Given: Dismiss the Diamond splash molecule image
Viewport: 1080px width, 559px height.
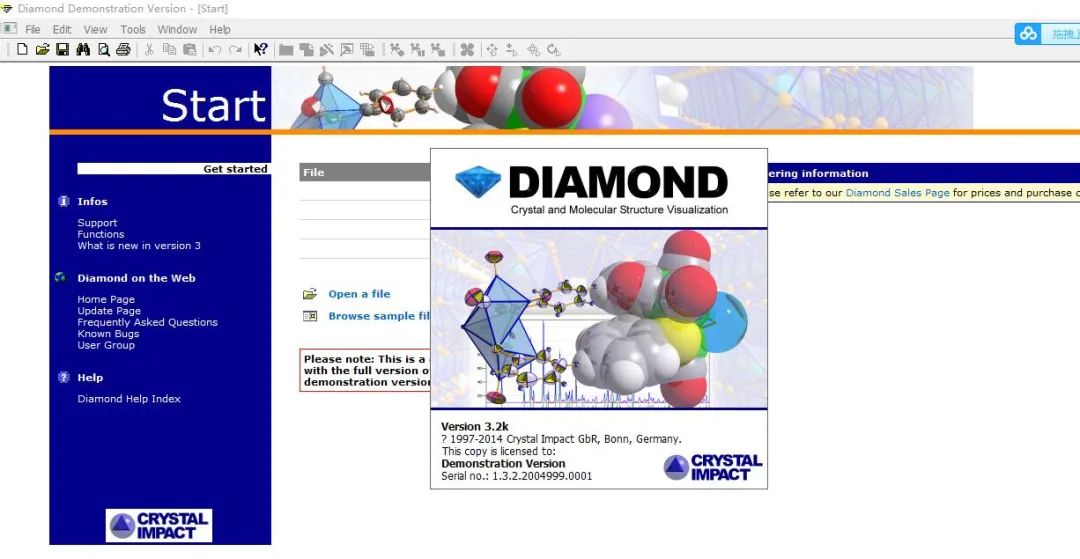Looking at the screenshot, I should [x=599, y=319].
